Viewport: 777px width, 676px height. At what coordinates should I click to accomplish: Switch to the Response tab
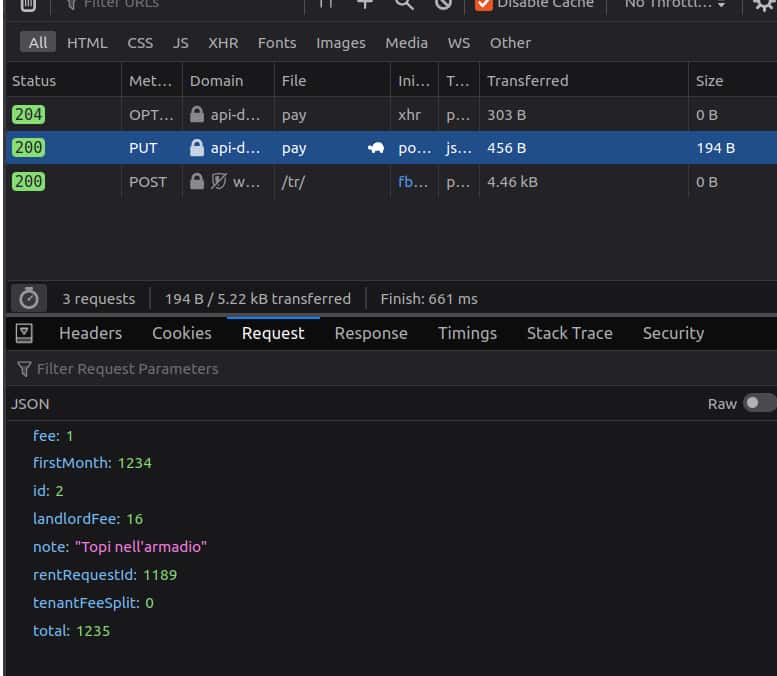[371, 333]
